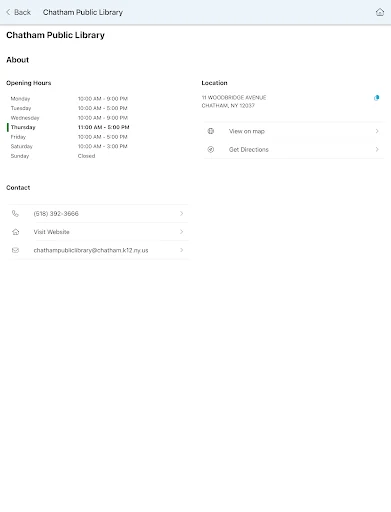This screenshot has height=512, width=391.
Task: Email chathampubliclibrary@chatham.k12.ny.us
Action: pyautogui.click(x=98, y=250)
